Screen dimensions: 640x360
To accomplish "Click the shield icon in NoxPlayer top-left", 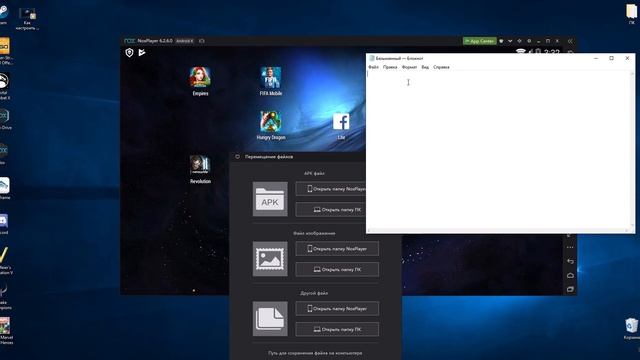I will [x=129, y=53].
